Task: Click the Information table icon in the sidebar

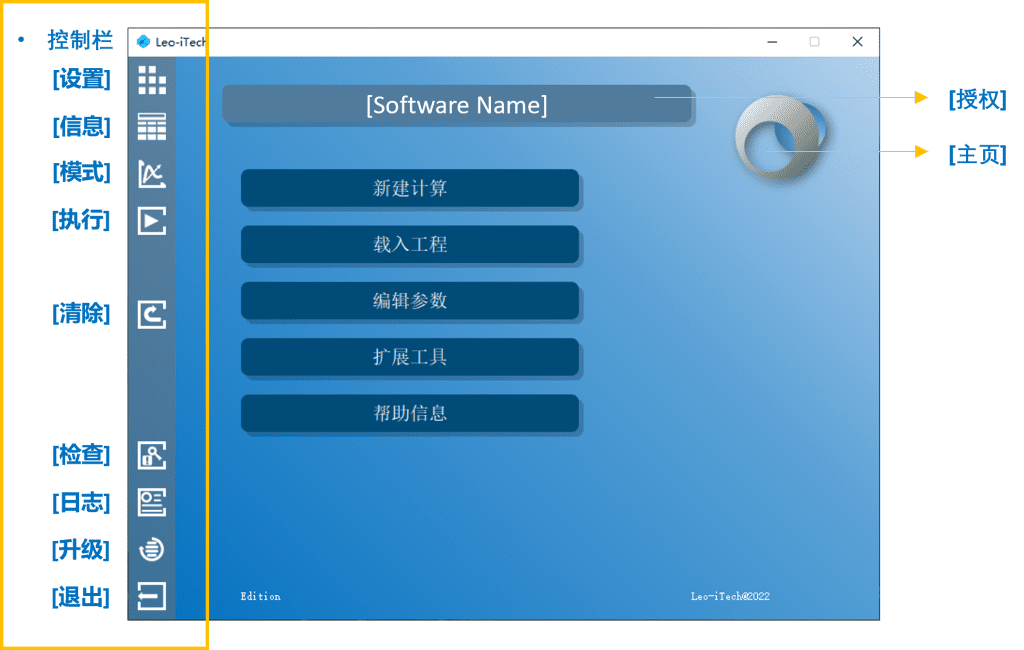Action: pos(152,127)
